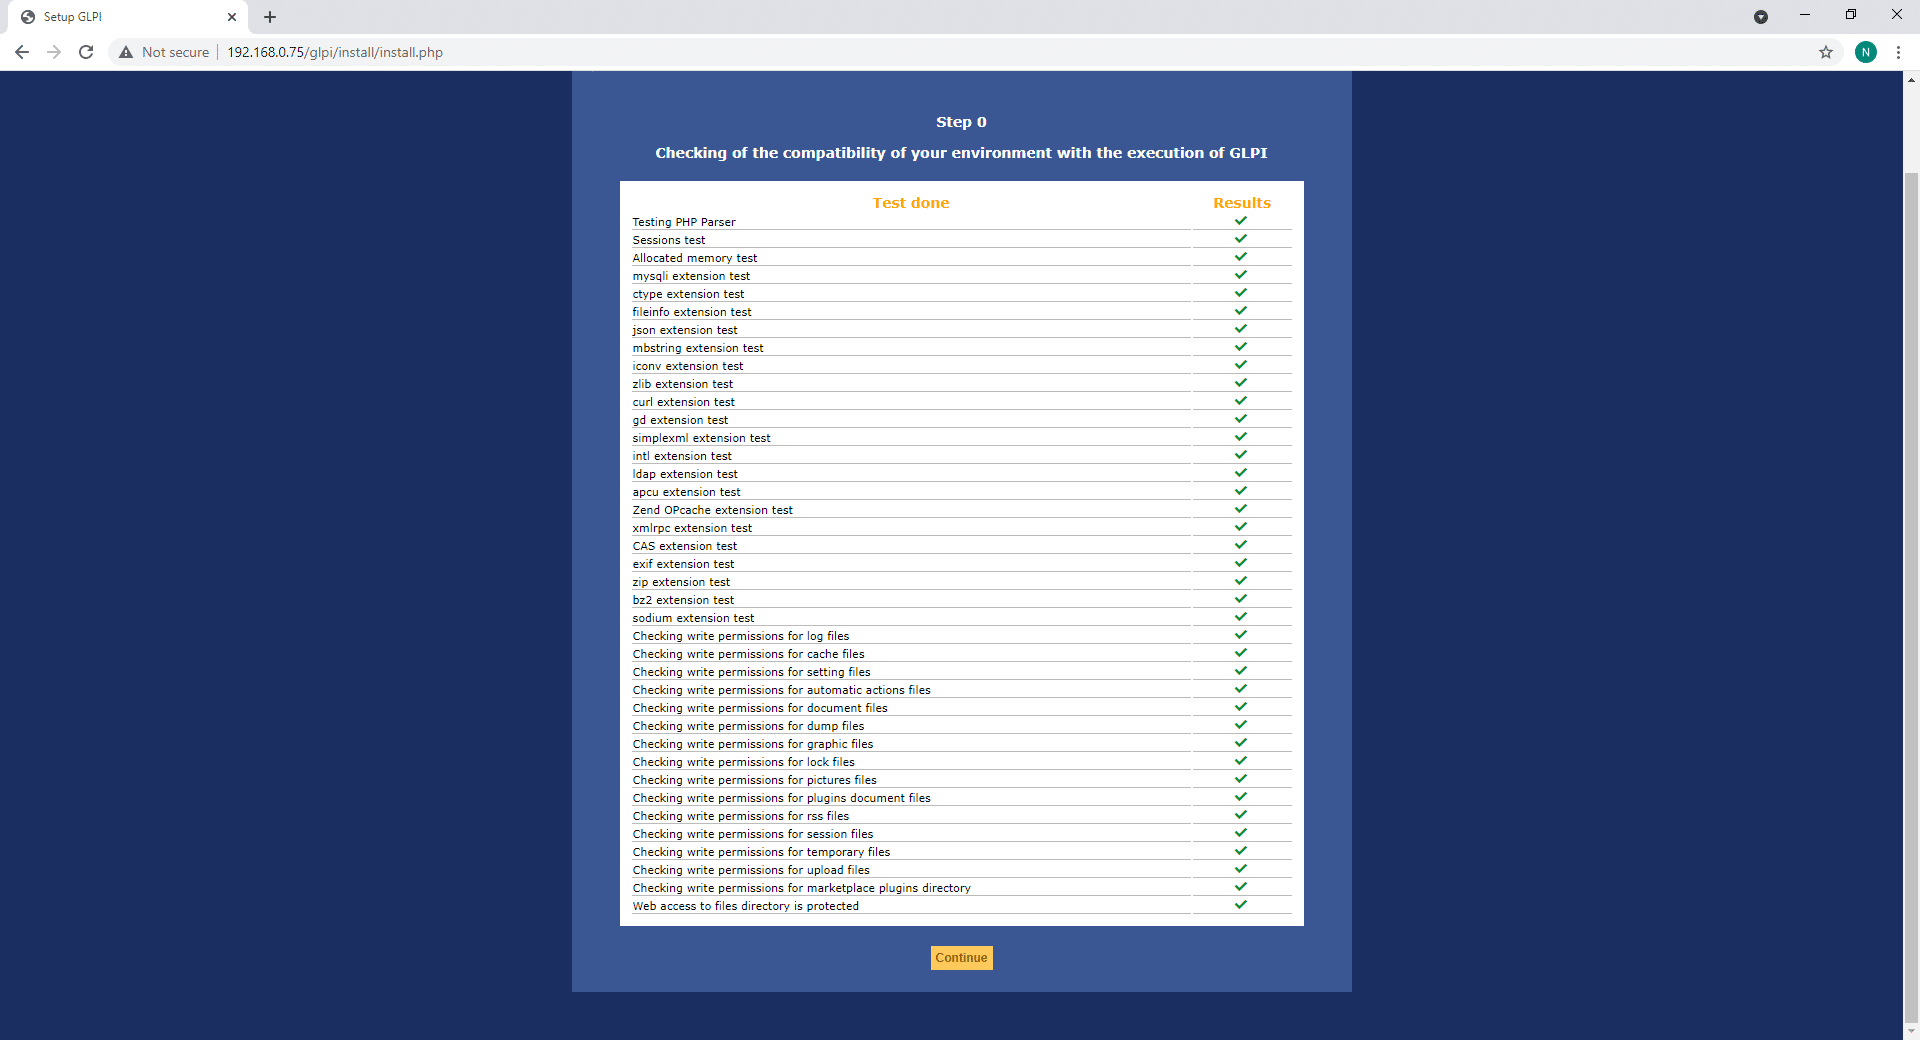1920x1040 pixels.
Task: Click the address bar URL
Action: point(335,52)
